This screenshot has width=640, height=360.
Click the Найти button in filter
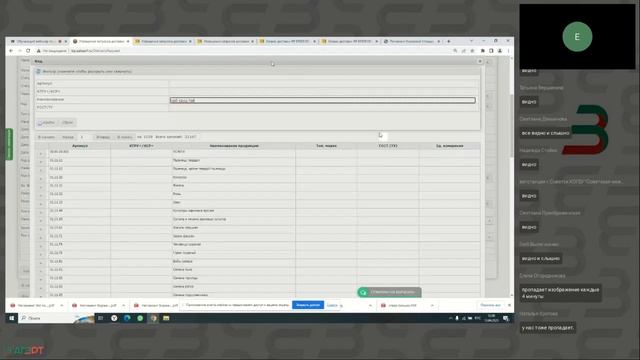point(46,122)
